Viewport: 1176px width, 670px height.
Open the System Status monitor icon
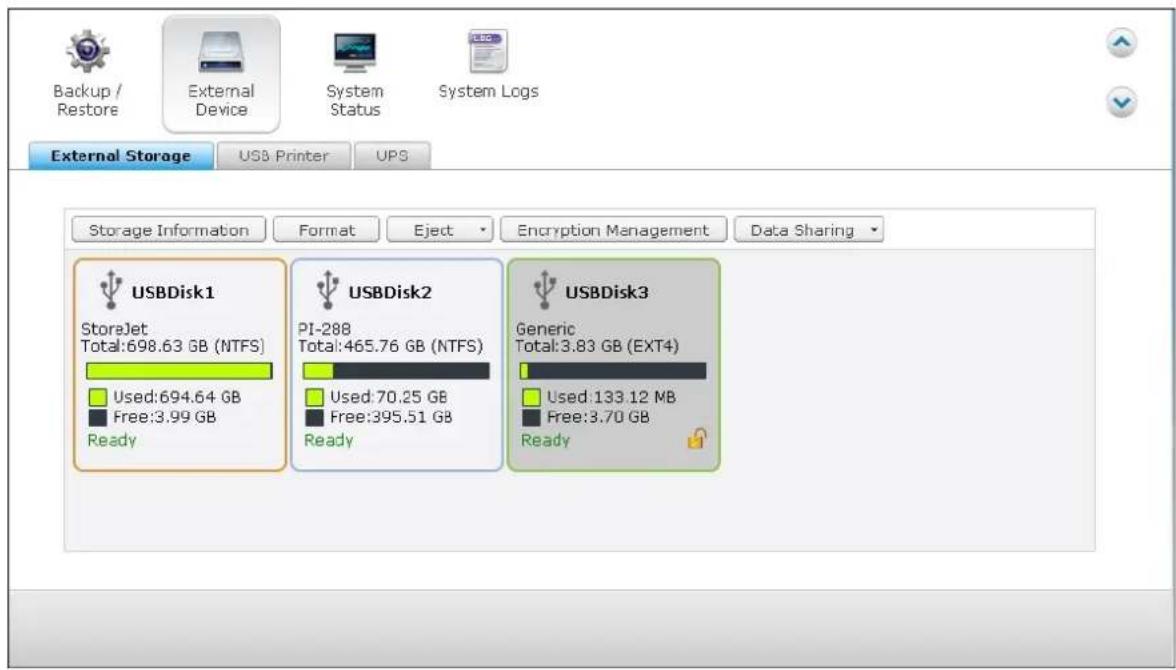355,53
